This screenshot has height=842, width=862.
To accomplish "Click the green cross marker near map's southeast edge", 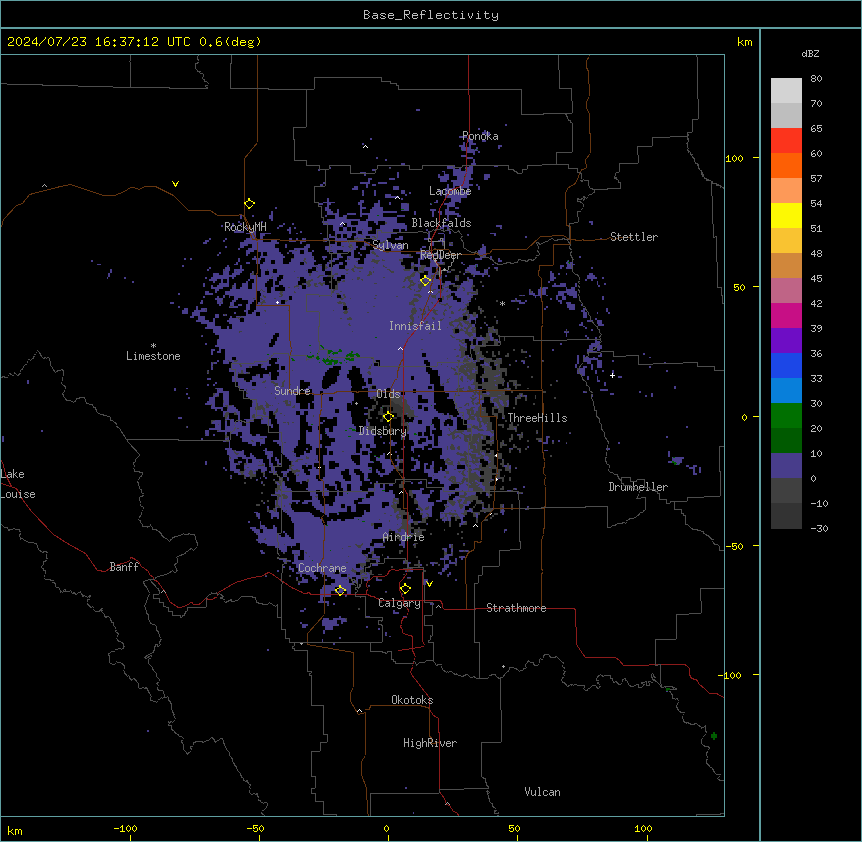I will [x=714, y=735].
